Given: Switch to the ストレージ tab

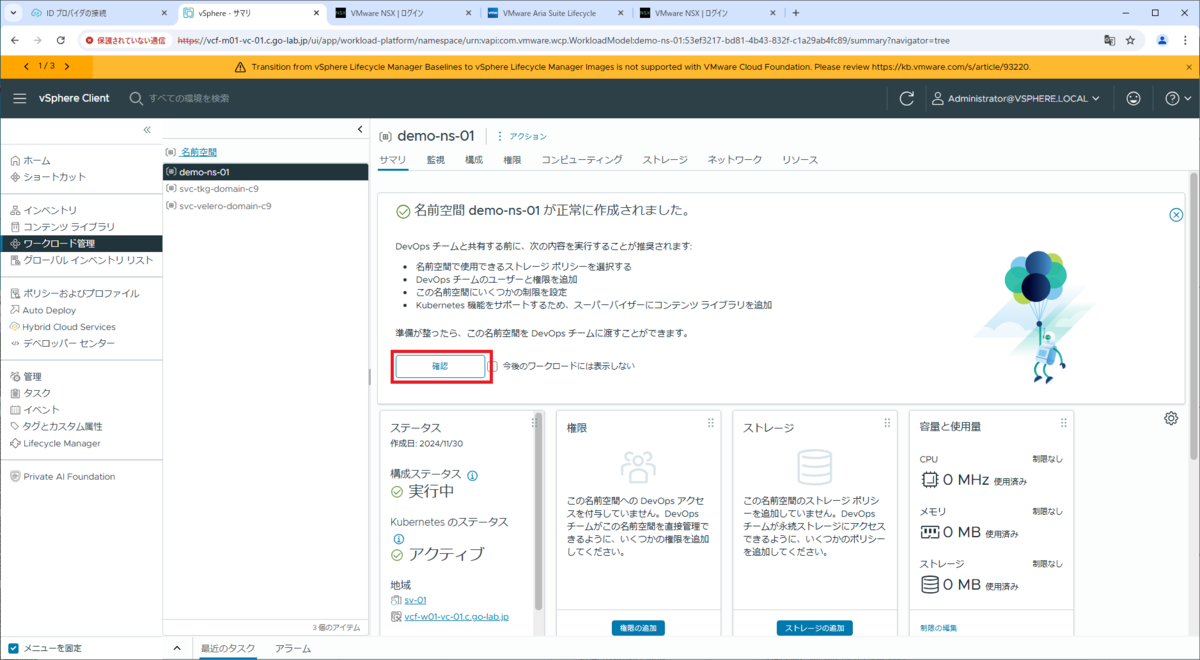Looking at the screenshot, I should [x=665, y=160].
